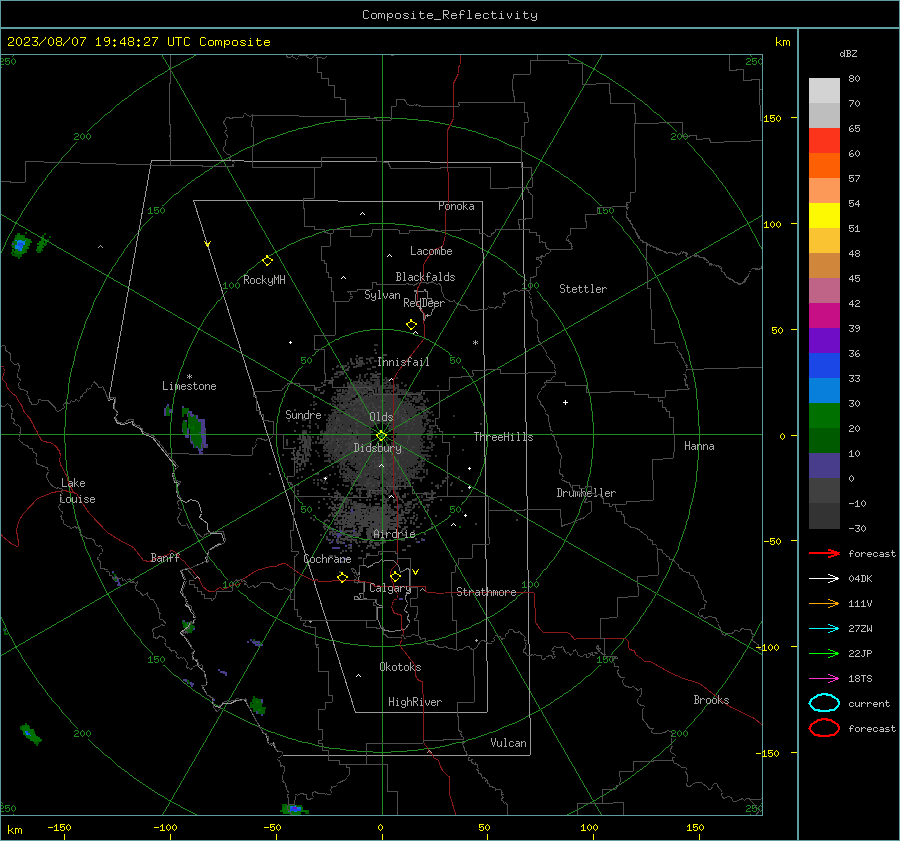Viewport: 900px width, 841px height.
Task: Click the dBZ legend heading
Action: coord(848,54)
